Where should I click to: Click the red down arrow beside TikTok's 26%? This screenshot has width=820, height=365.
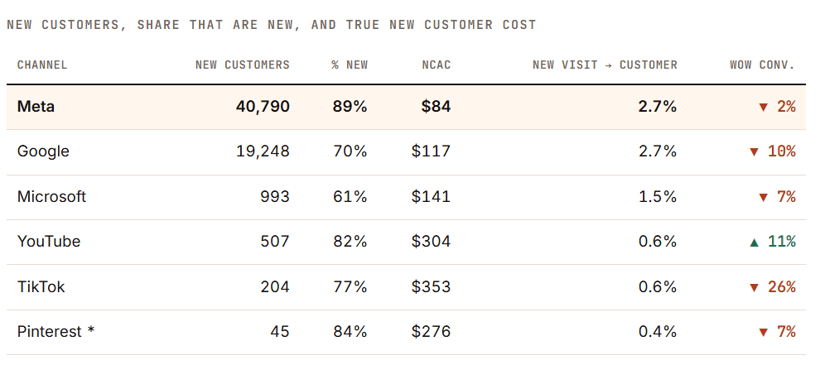pos(754,288)
